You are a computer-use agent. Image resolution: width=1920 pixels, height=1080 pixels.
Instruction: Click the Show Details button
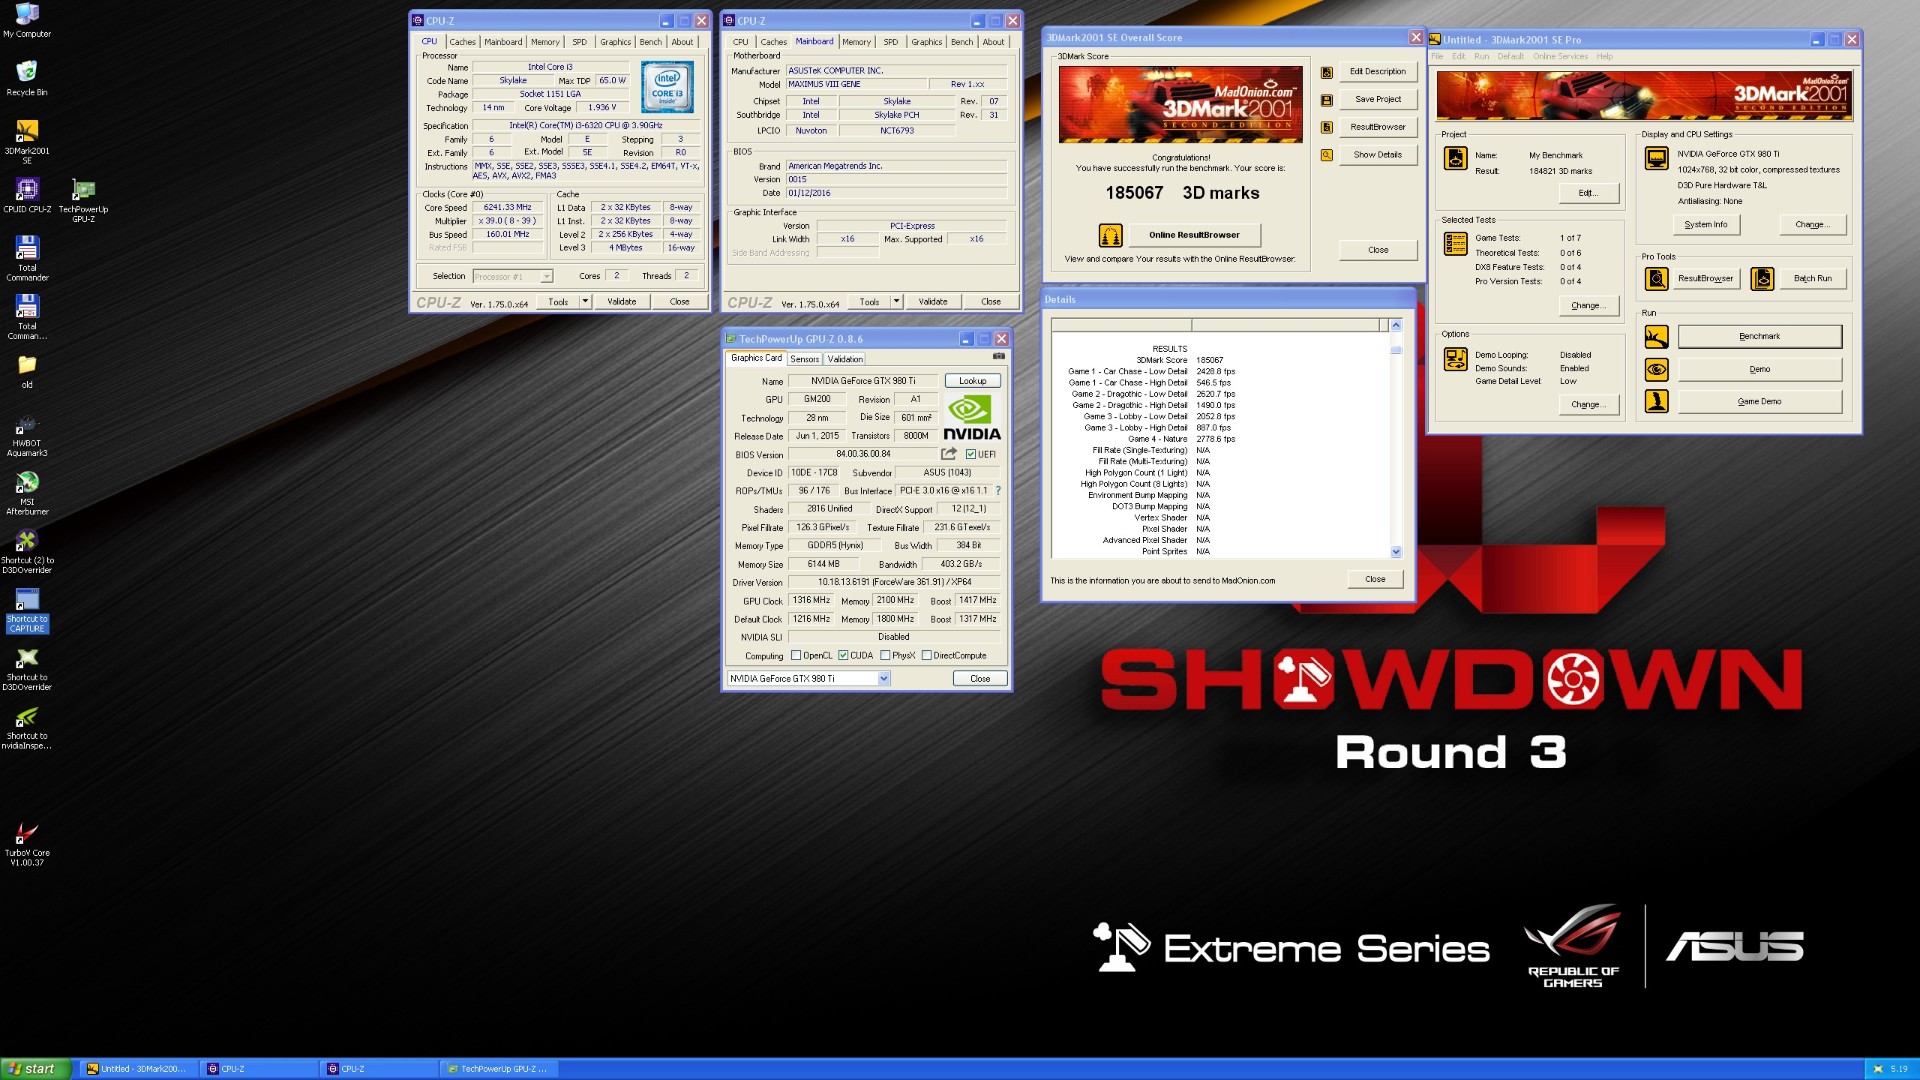pos(1377,155)
